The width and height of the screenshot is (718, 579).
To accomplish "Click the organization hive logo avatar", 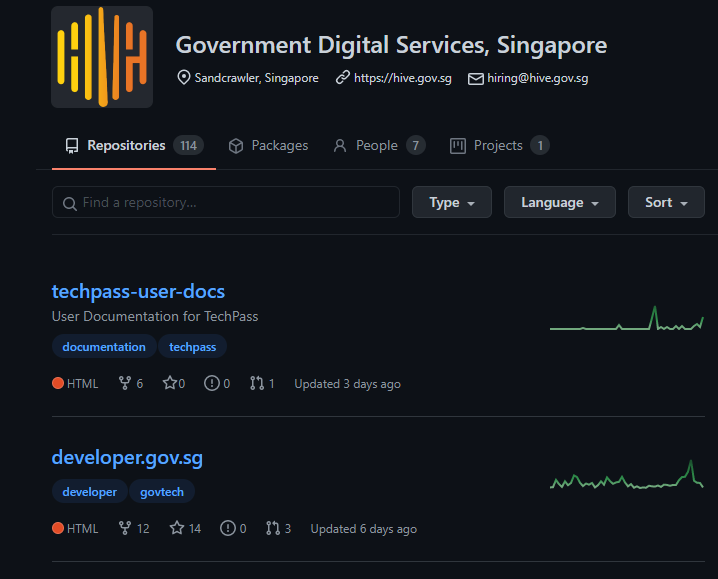I will [x=102, y=57].
